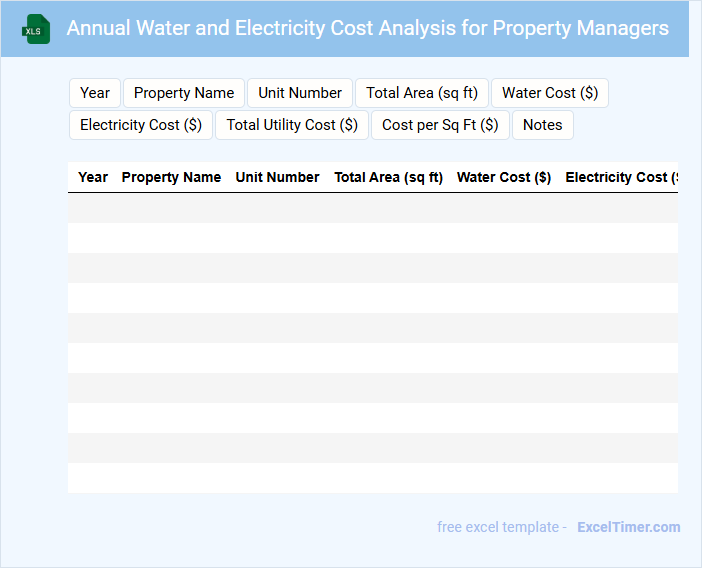
Task: Click the page title heading text
Action: point(368,28)
